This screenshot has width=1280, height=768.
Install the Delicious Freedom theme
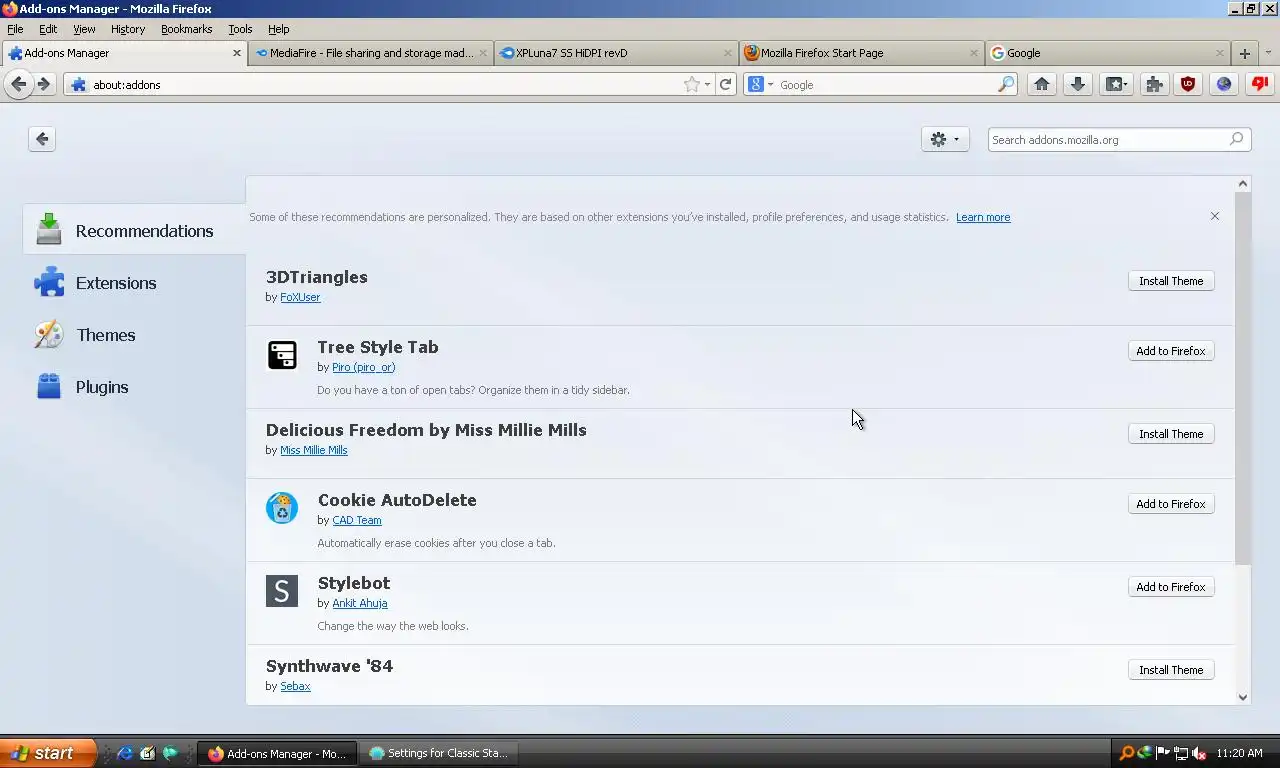click(x=1171, y=434)
